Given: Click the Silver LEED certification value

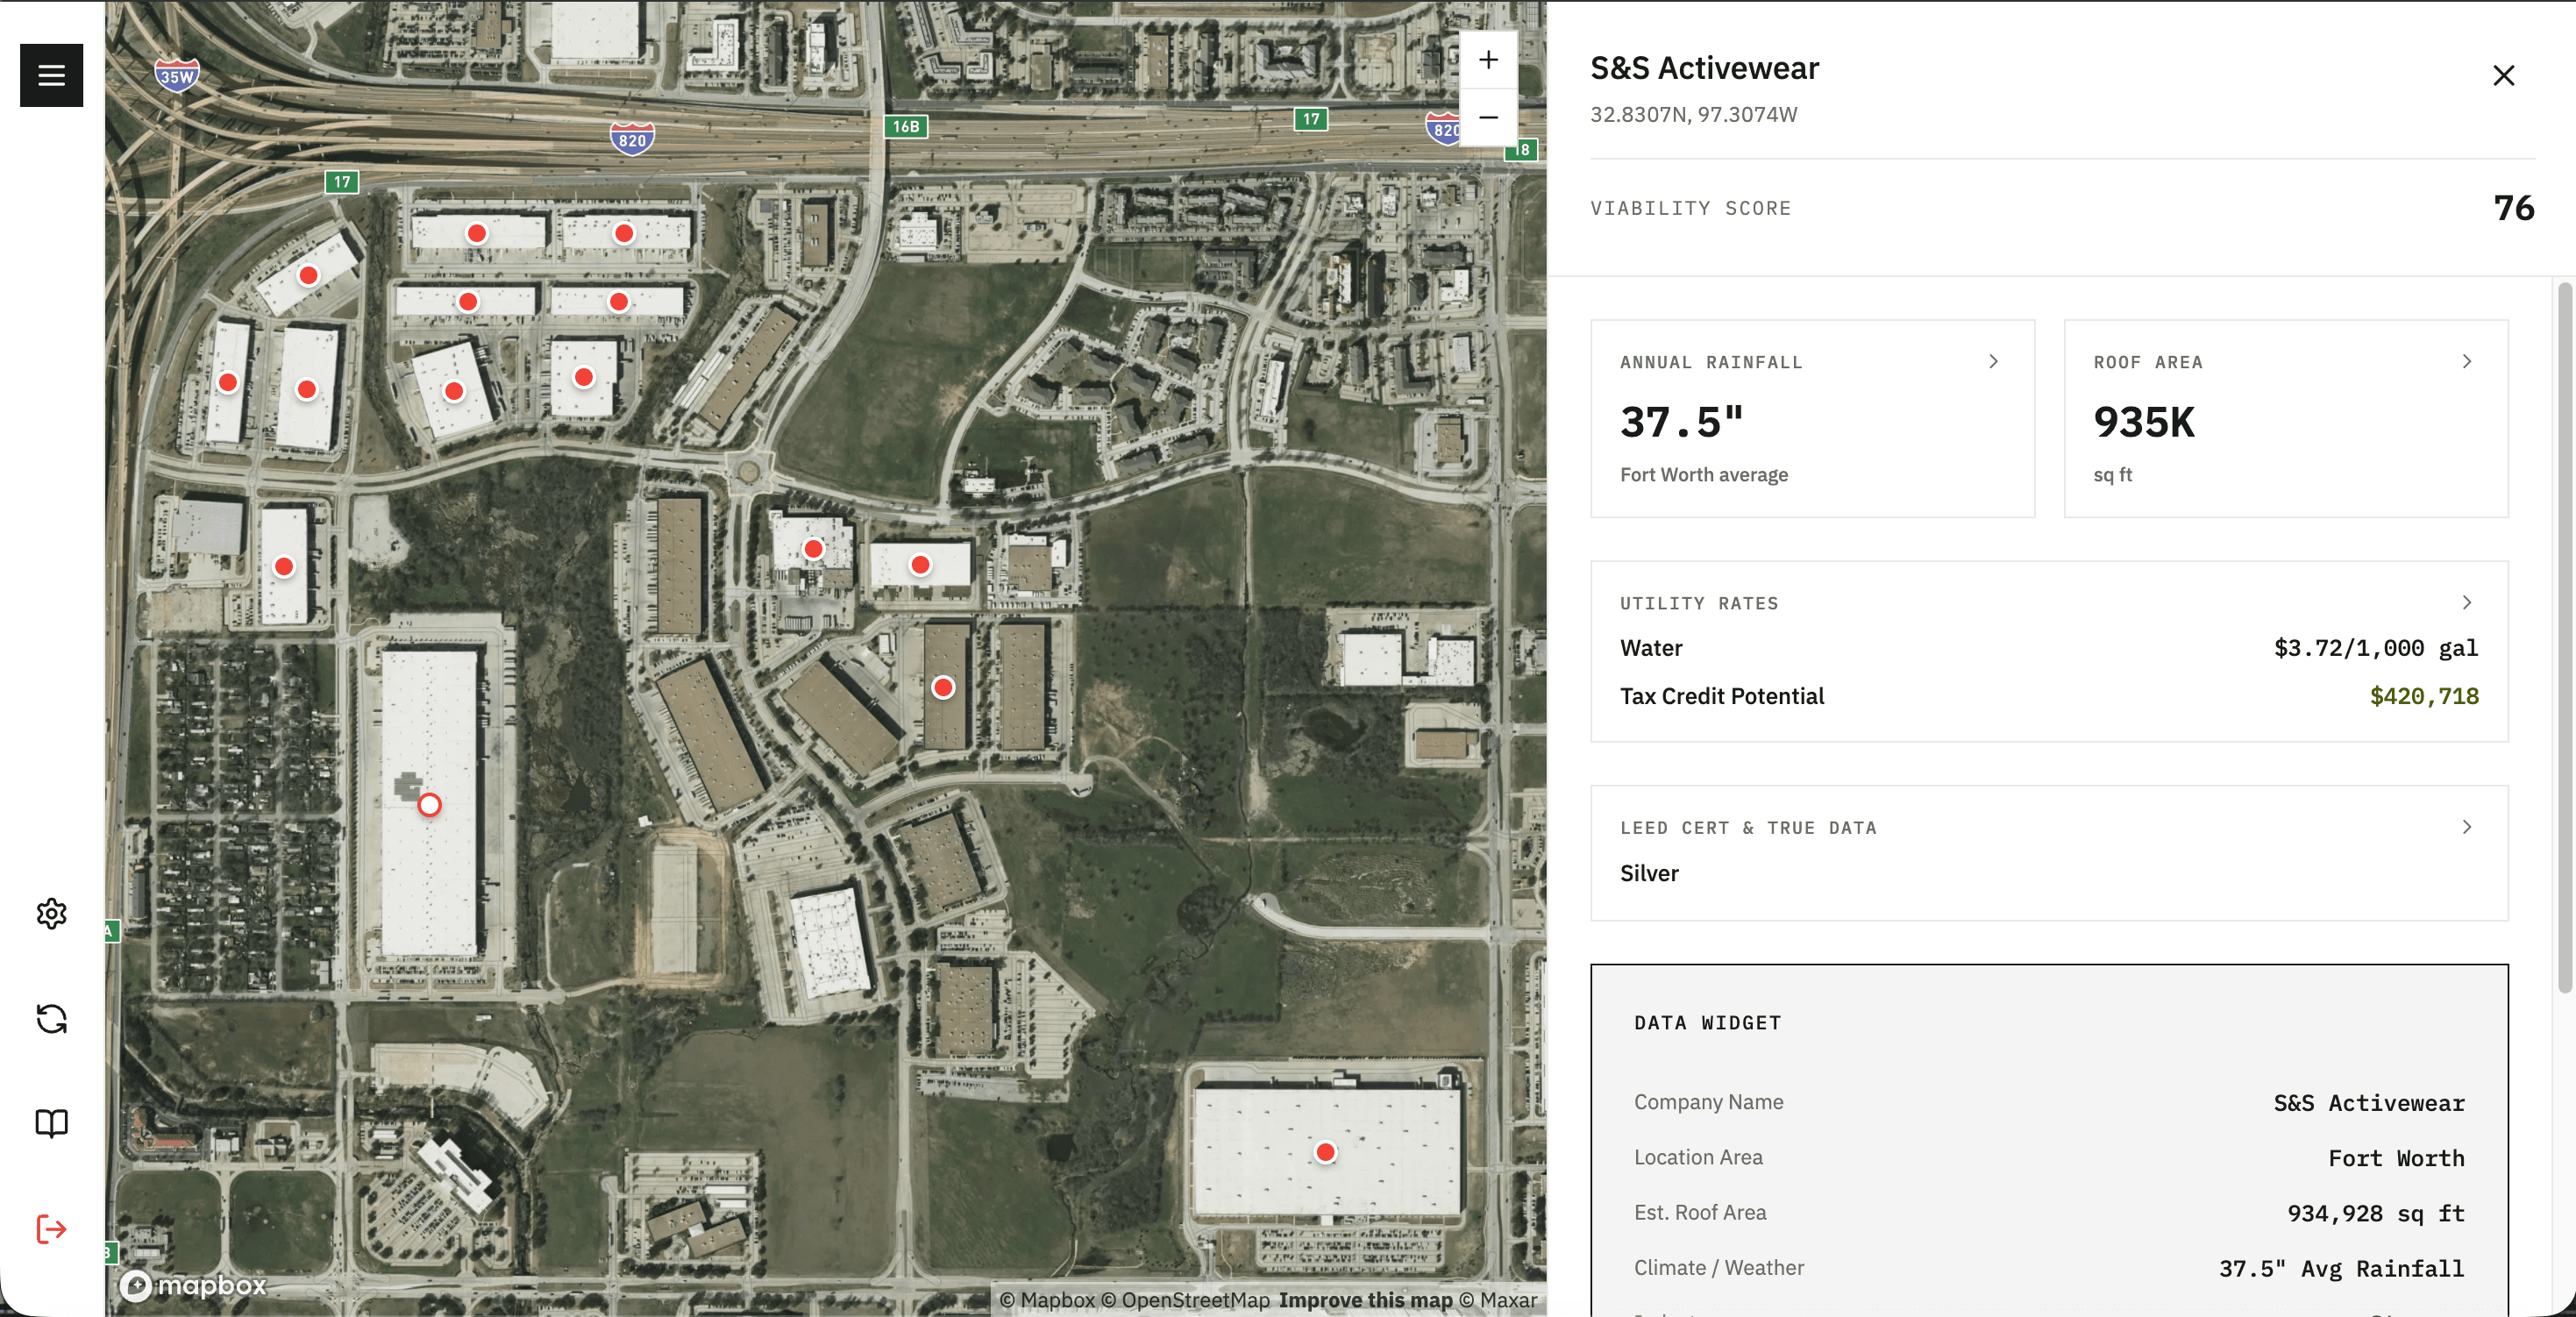Looking at the screenshot, I should pyautogui.click(x=1649, y=873).
